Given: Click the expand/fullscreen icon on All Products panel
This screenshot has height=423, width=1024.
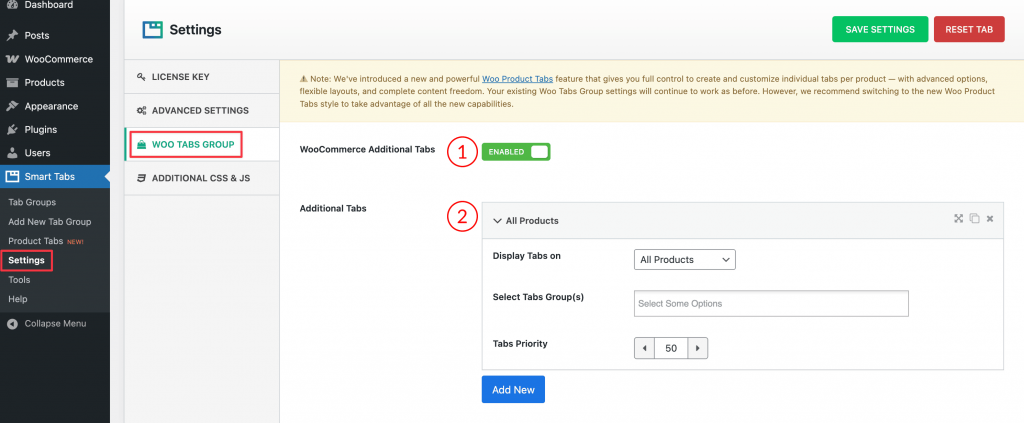Looking at the screenshot, I should (958, 219).
